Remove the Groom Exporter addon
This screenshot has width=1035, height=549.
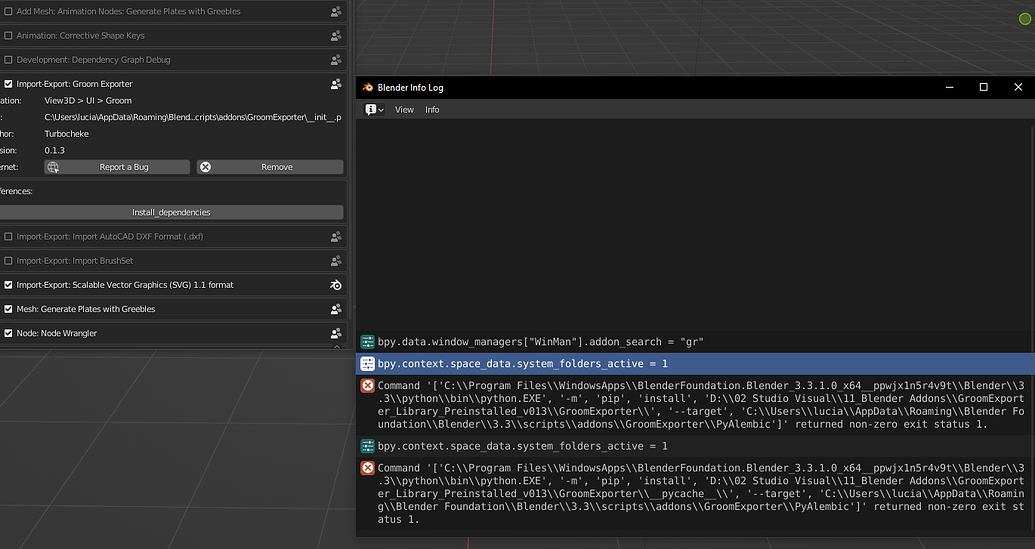pos(270,167)
